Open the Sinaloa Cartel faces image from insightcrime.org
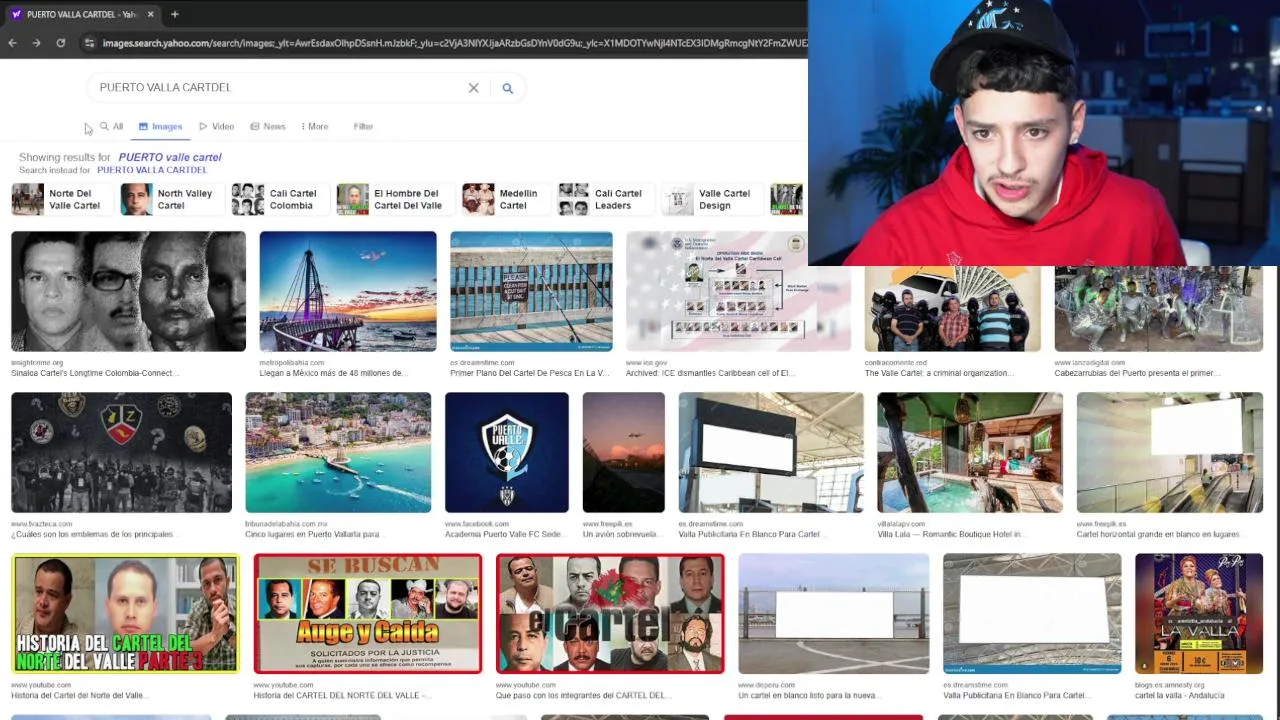The width and height of the screenshot is (1280, 720). 128,291
